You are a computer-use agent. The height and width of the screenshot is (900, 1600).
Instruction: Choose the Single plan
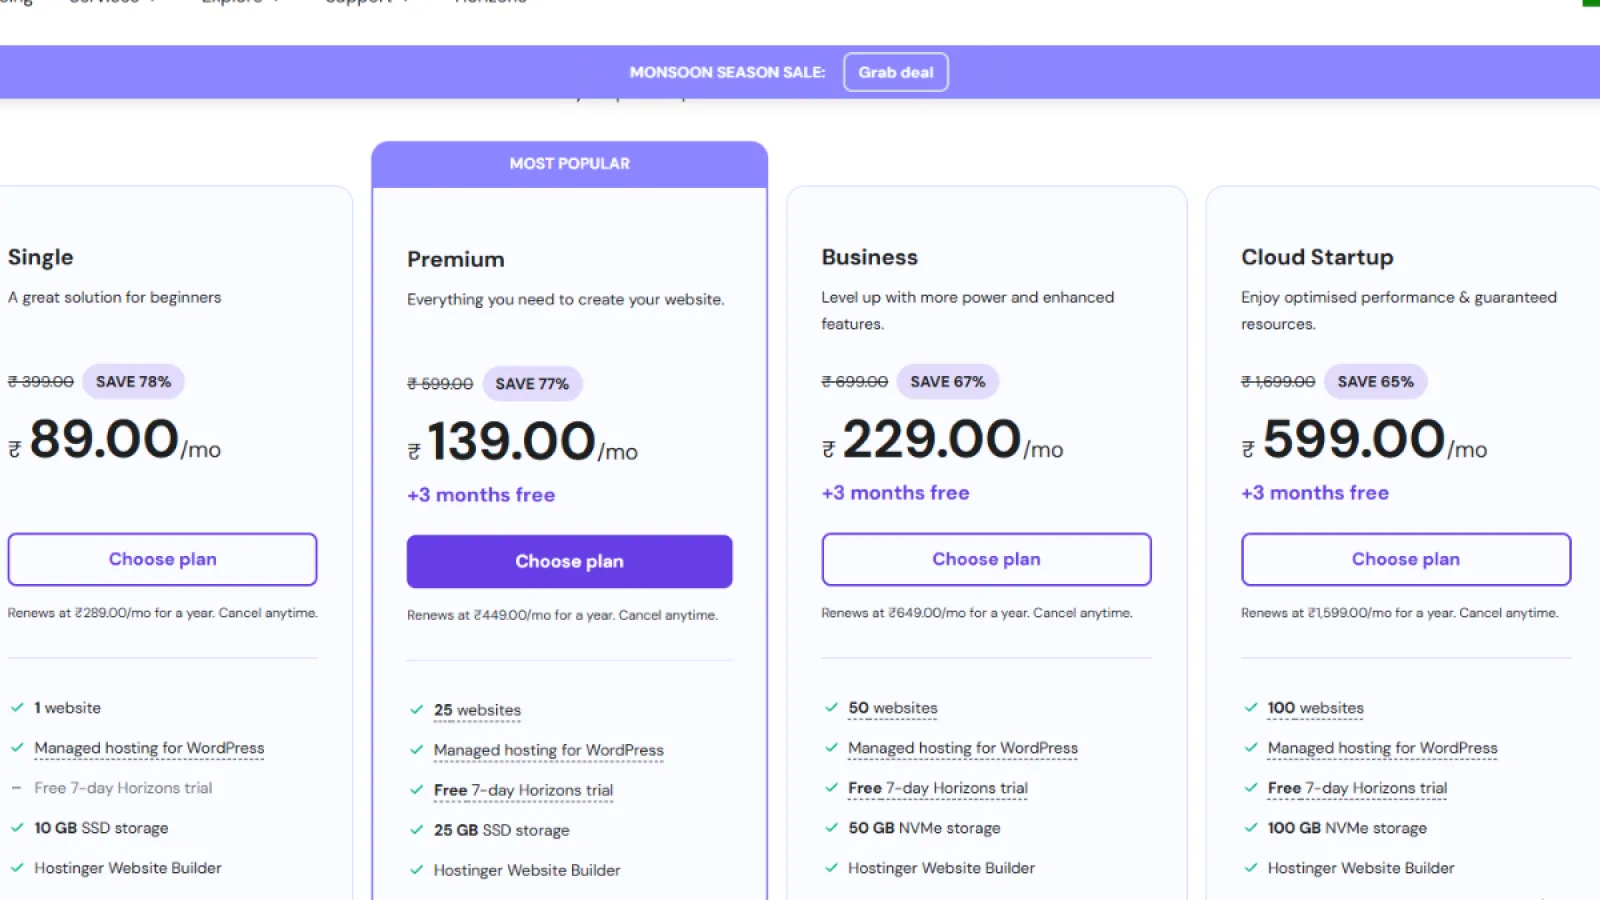pos(162,559)
